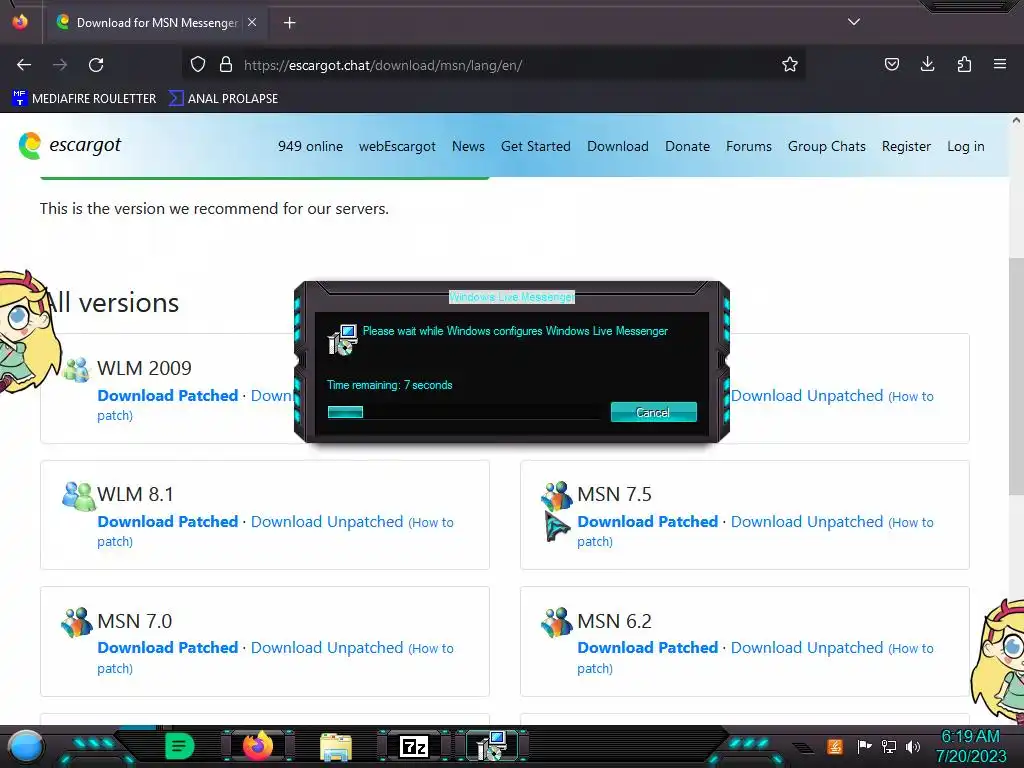Click the padlock site security icon
The image size is (1024, 768).
tap(226, 65)
